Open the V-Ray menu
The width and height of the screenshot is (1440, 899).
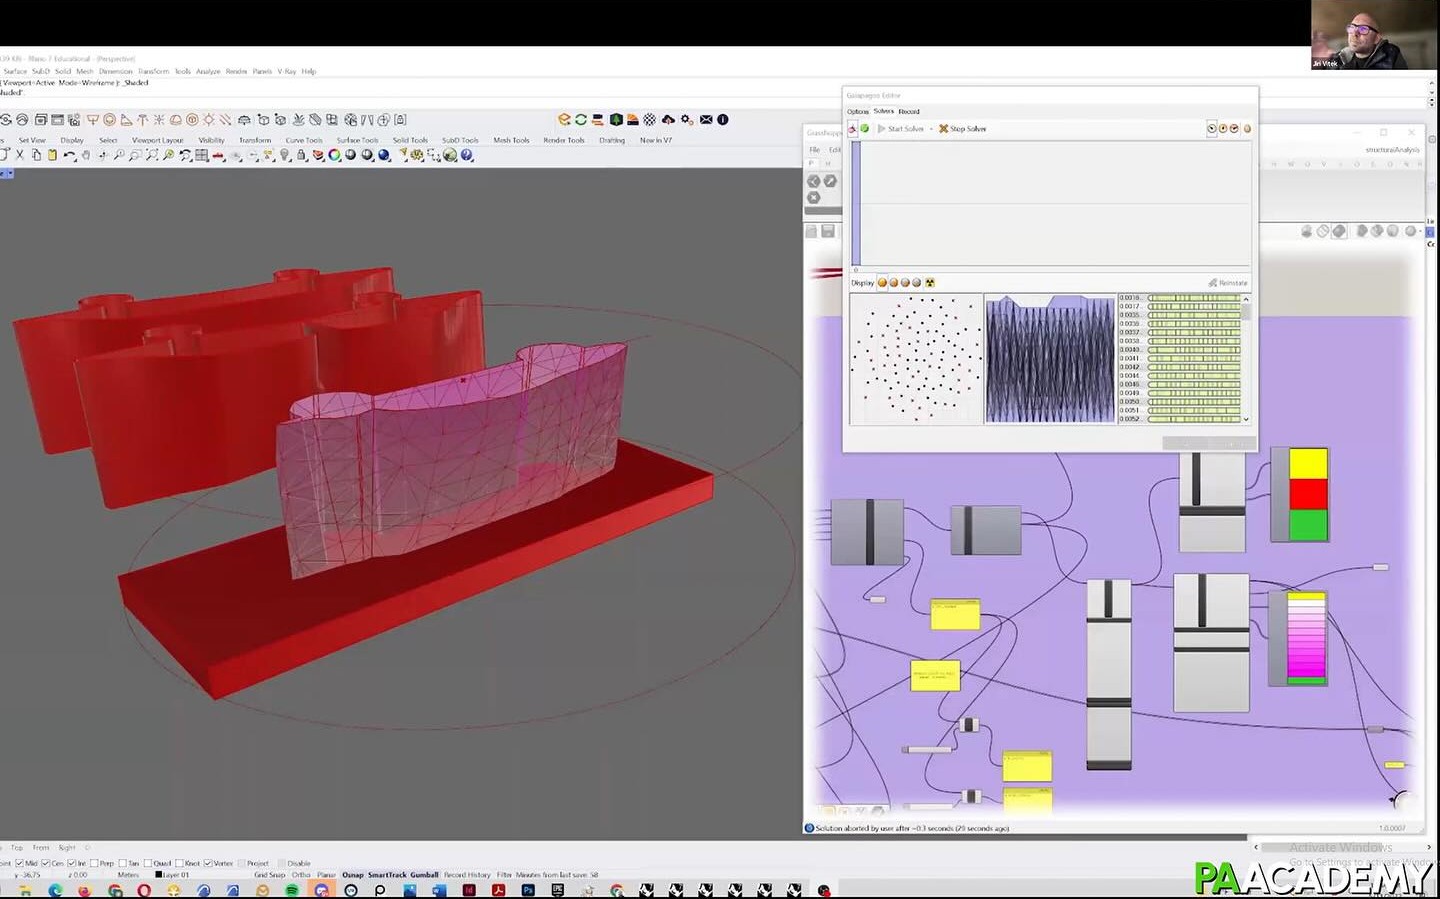pyautogui.click(x=286, y=72)
